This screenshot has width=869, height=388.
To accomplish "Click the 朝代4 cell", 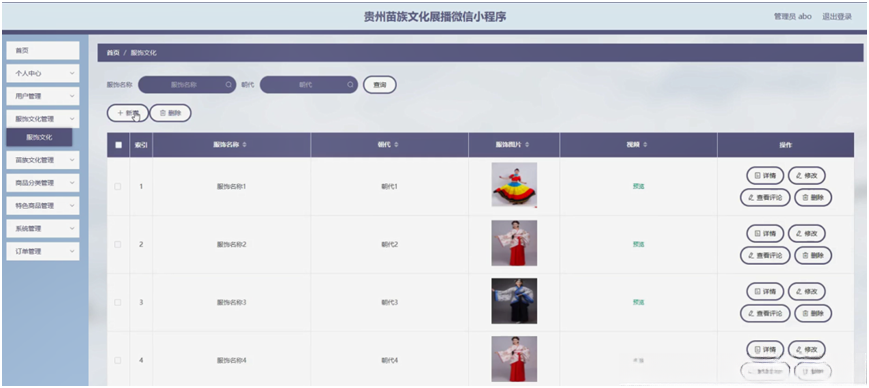I will point(390,361).
